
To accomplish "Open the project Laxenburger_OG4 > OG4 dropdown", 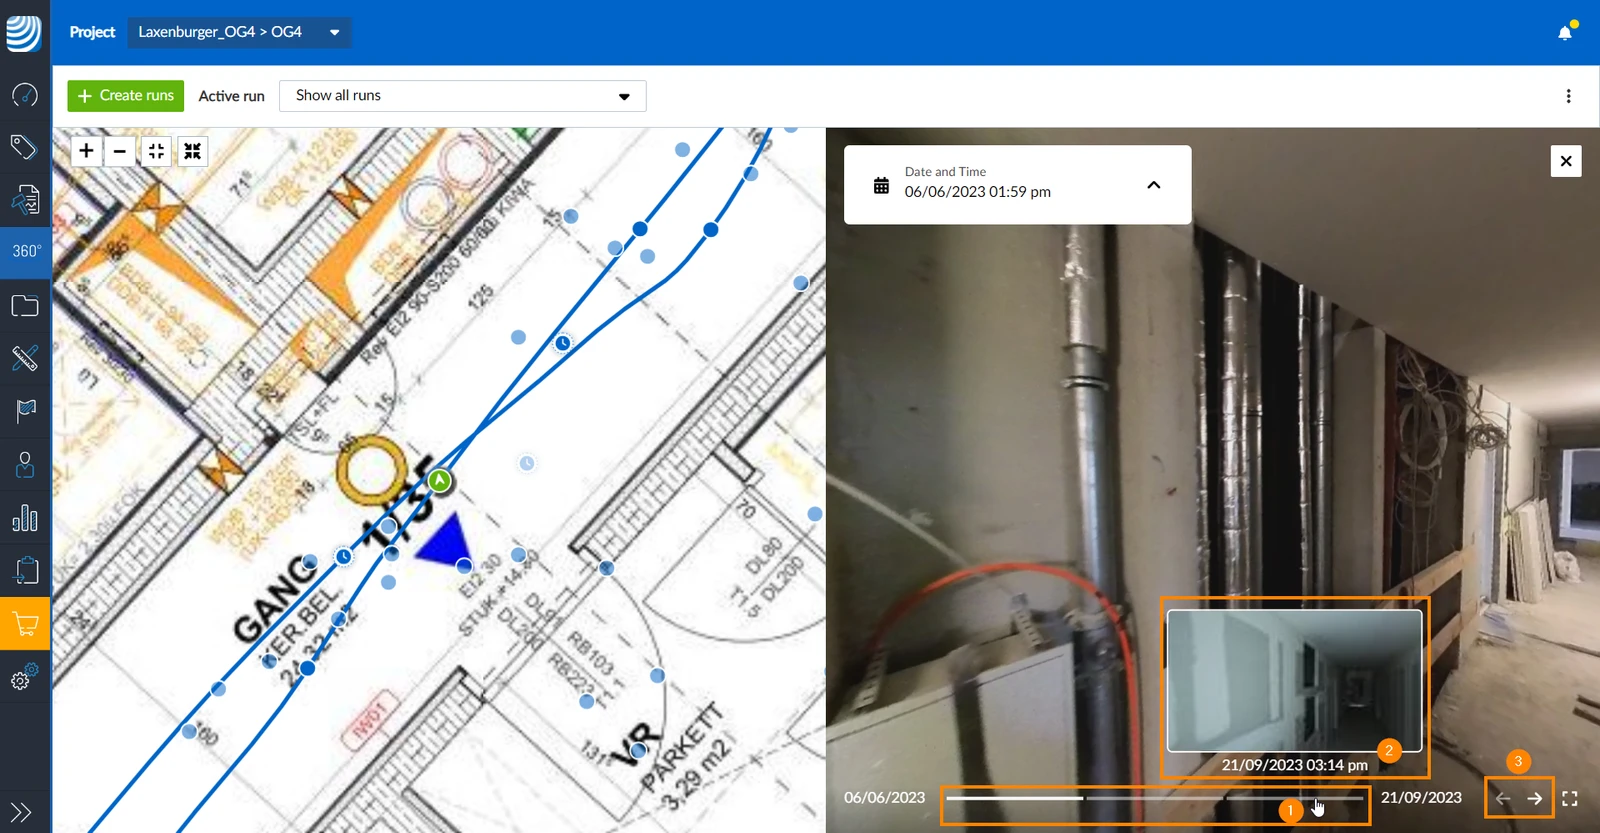I will tap(239, 32).
